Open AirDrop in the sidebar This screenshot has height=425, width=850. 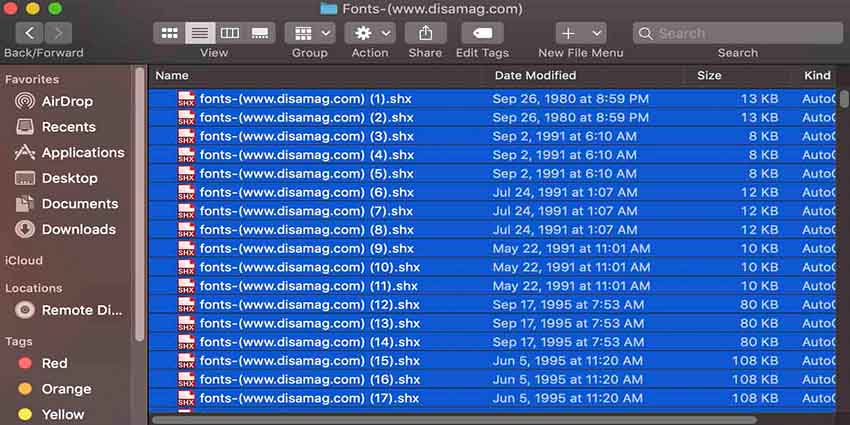66,101
